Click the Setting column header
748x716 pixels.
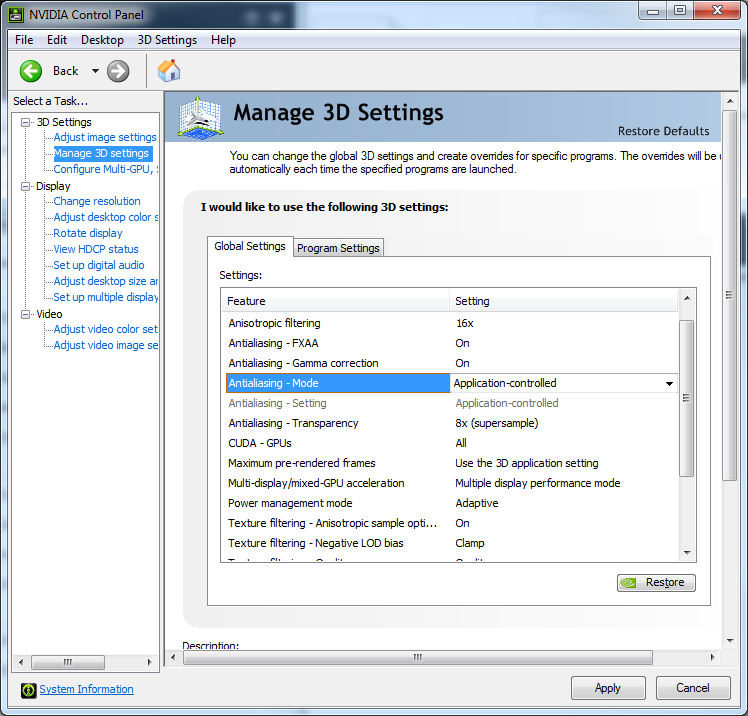tap(563, 301)
